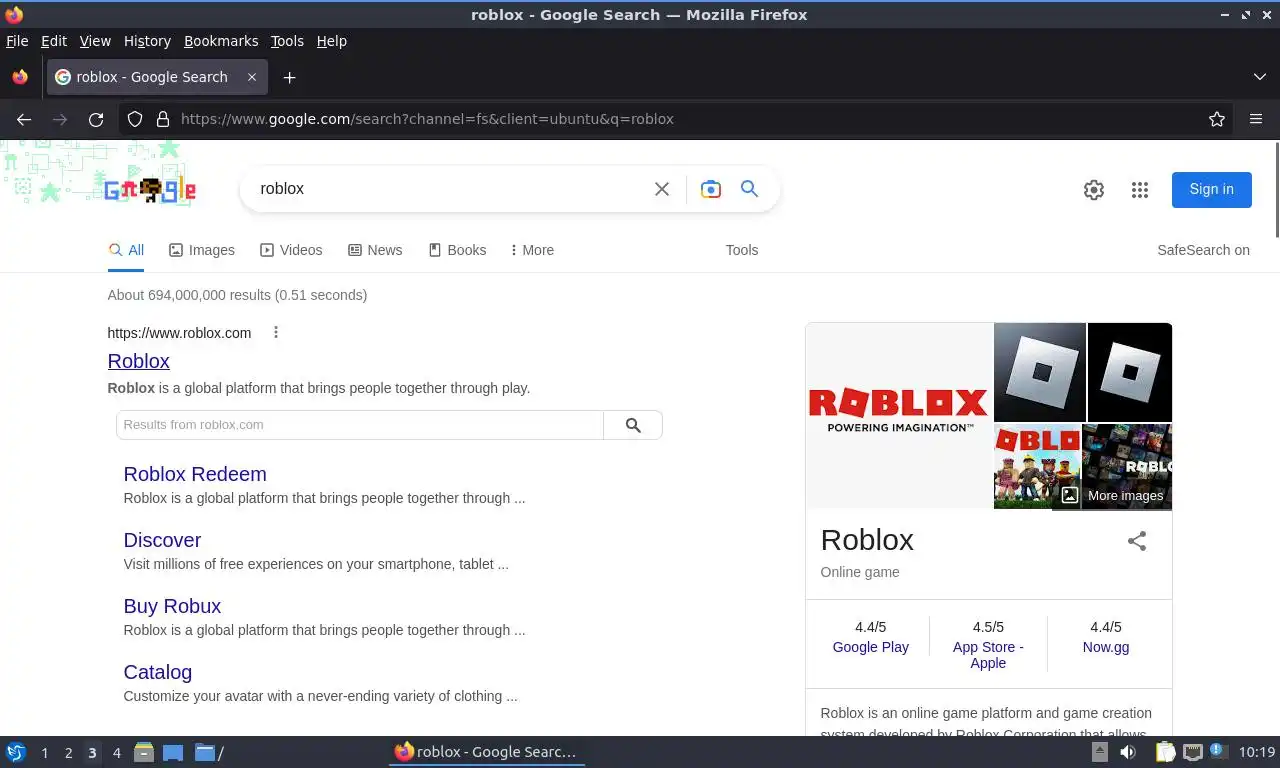The image size is (1280, 768).
Task: Open the View menu
Action: 95,41
